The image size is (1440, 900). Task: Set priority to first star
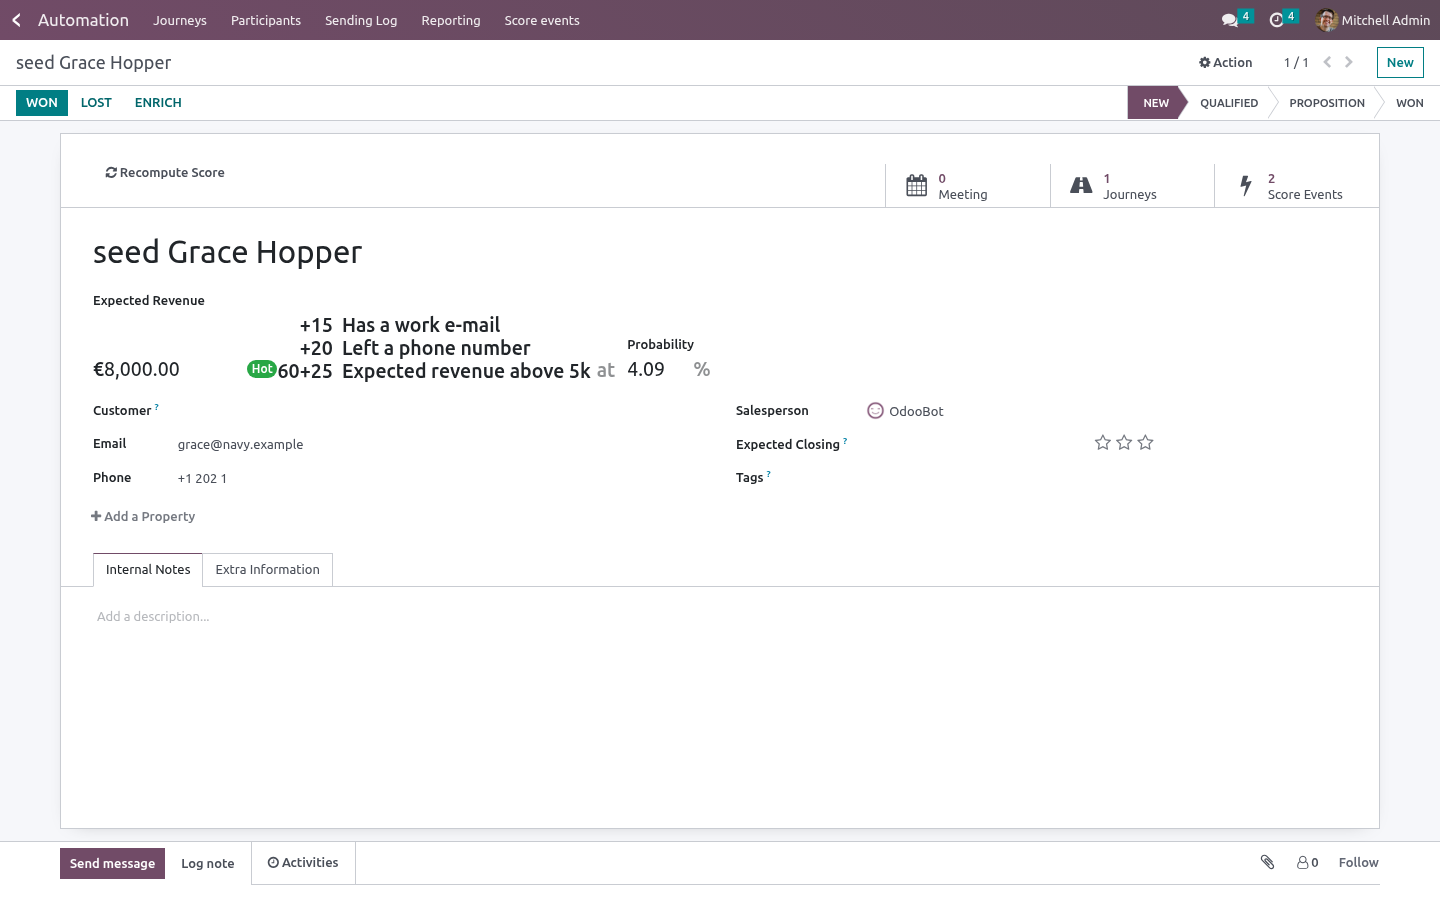(x=1103, y=442)
